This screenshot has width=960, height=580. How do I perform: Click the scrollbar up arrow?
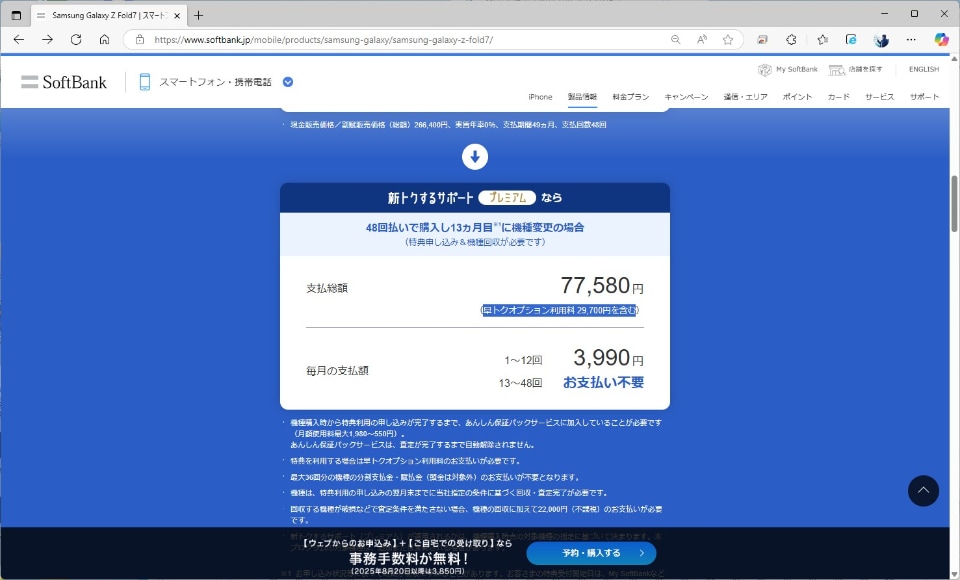(954, 59)
